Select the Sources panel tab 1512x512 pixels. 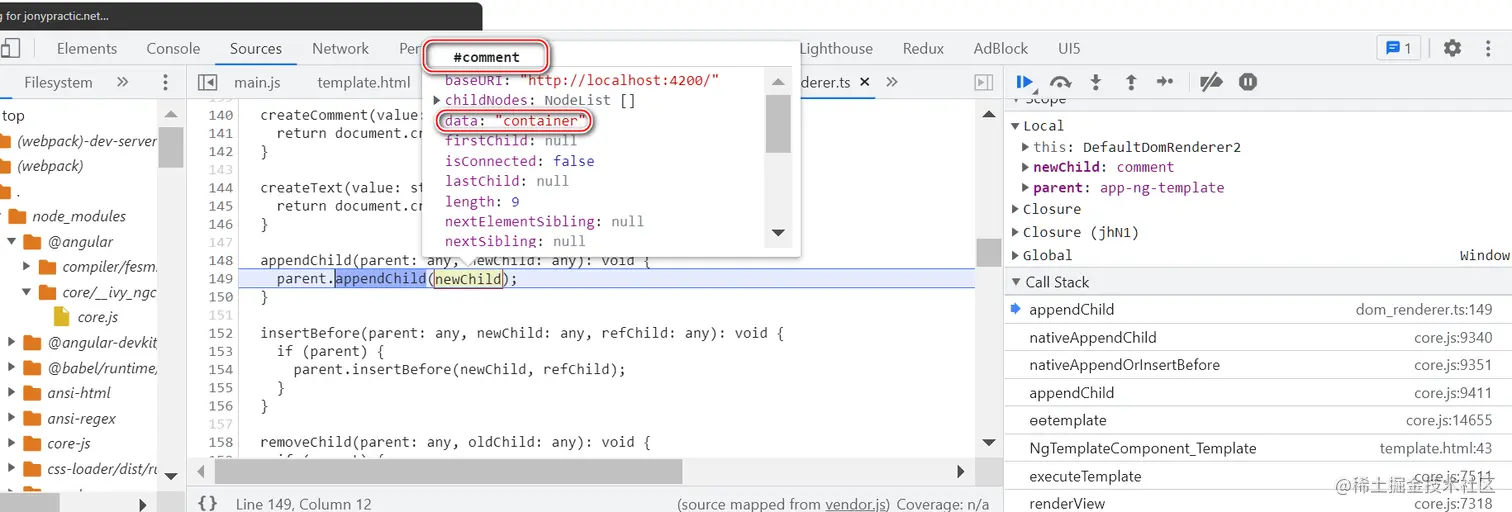[x=256, y=48]
